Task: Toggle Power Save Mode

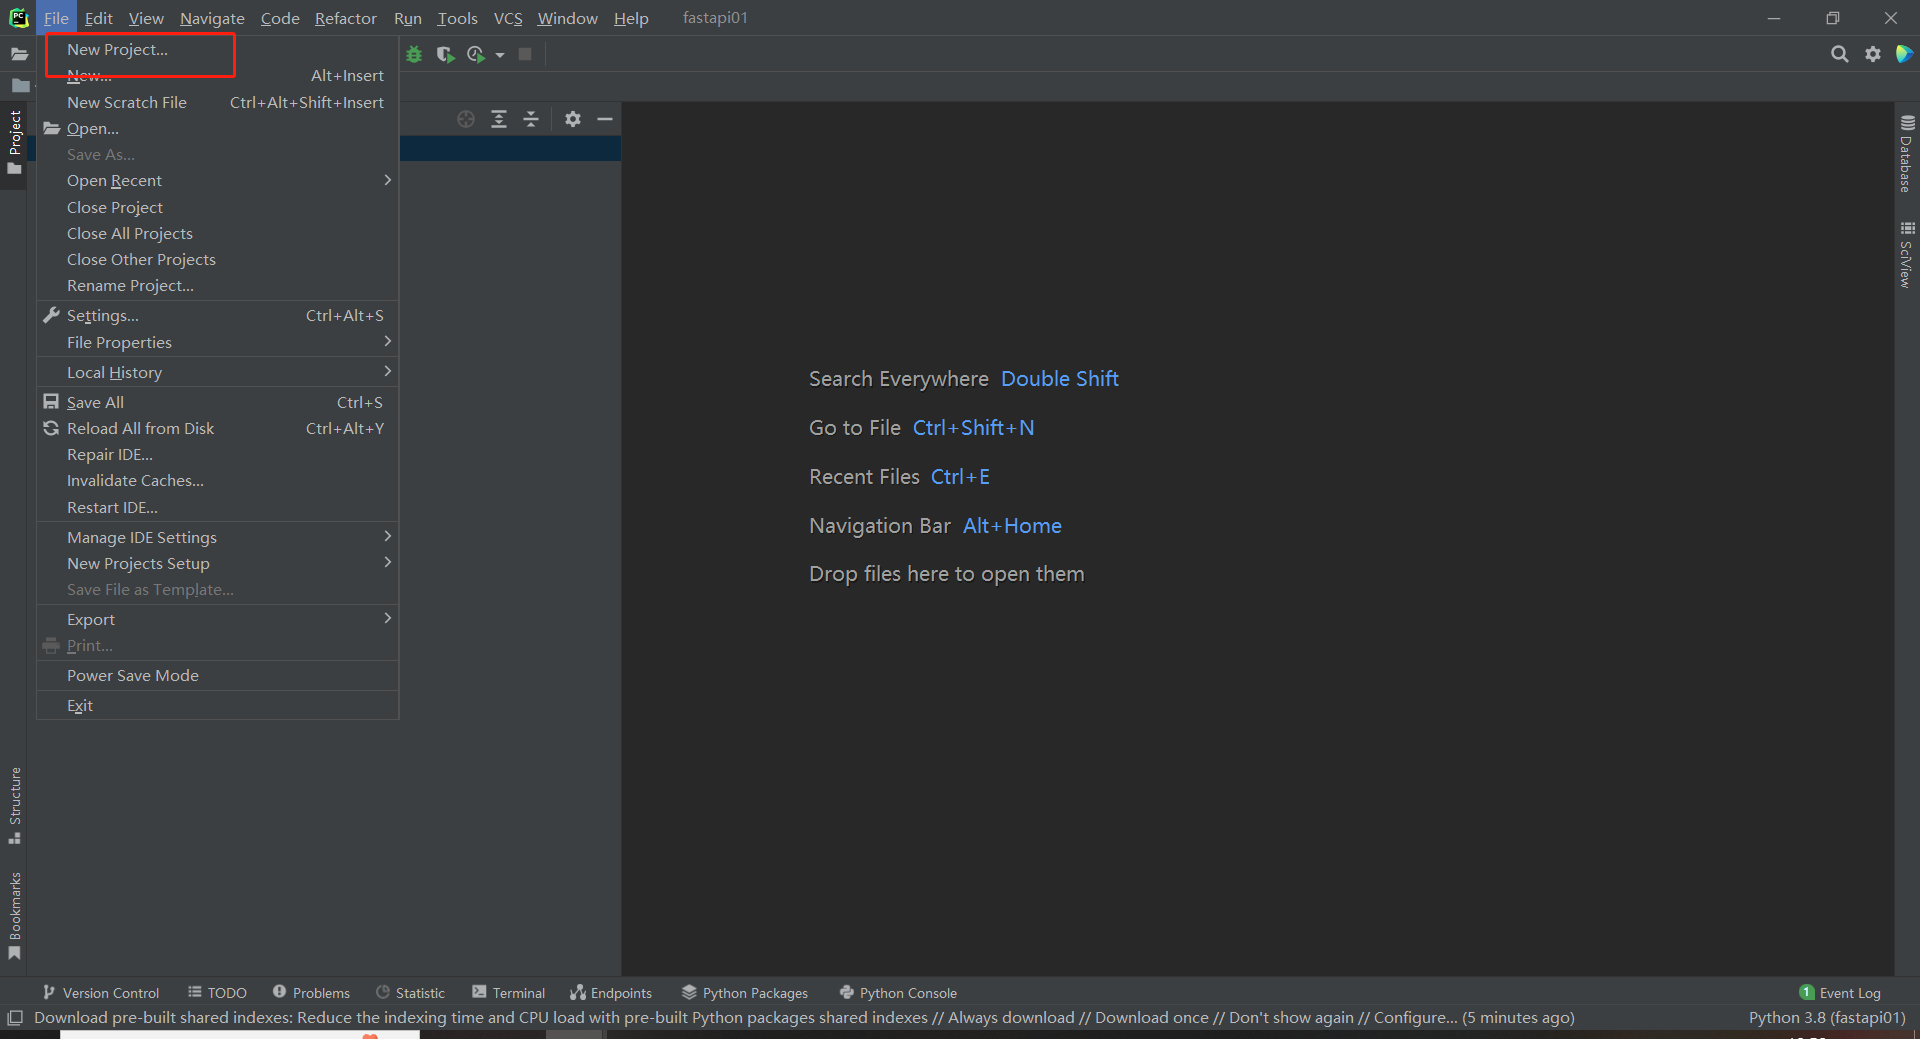Action: (217, 675)
